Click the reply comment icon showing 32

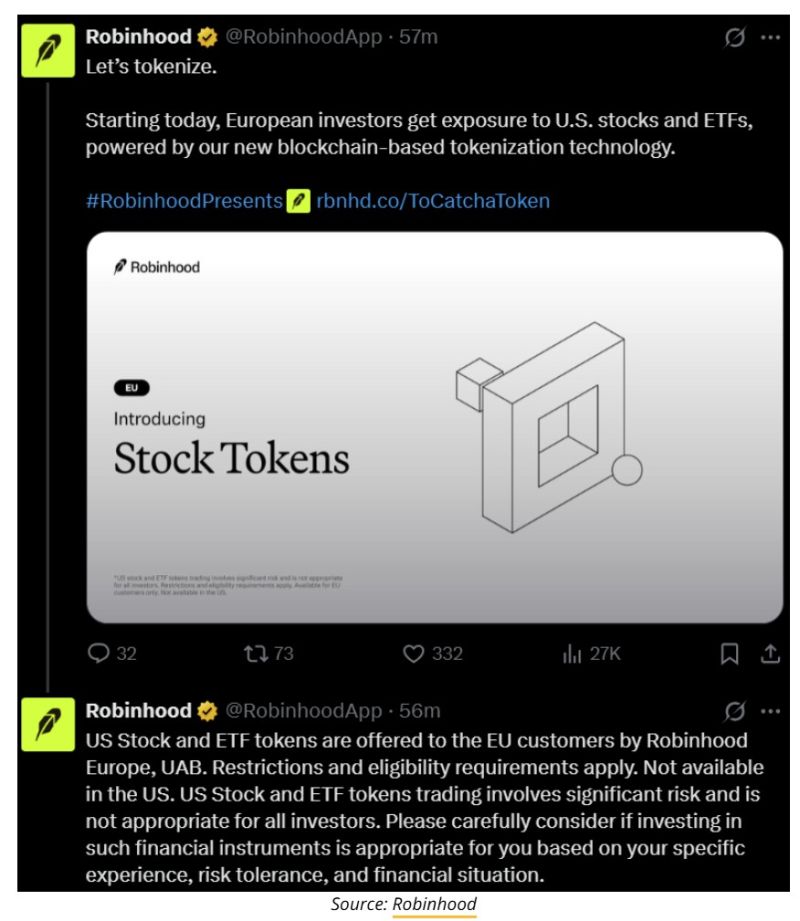pos(99,653)
